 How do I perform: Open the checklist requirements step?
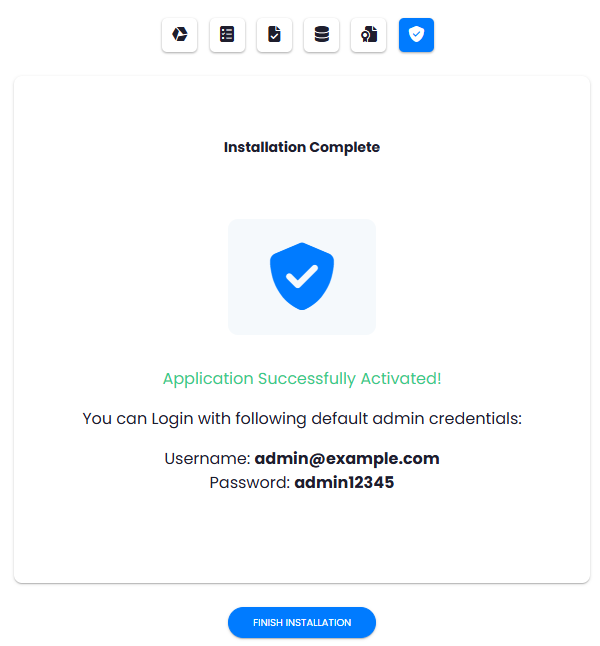[x=227, y=35]
